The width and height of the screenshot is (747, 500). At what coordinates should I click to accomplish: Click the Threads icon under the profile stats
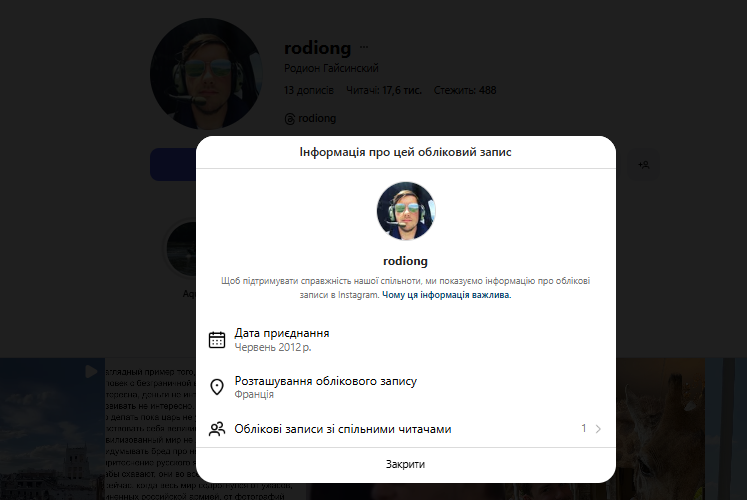pos(290,118)
